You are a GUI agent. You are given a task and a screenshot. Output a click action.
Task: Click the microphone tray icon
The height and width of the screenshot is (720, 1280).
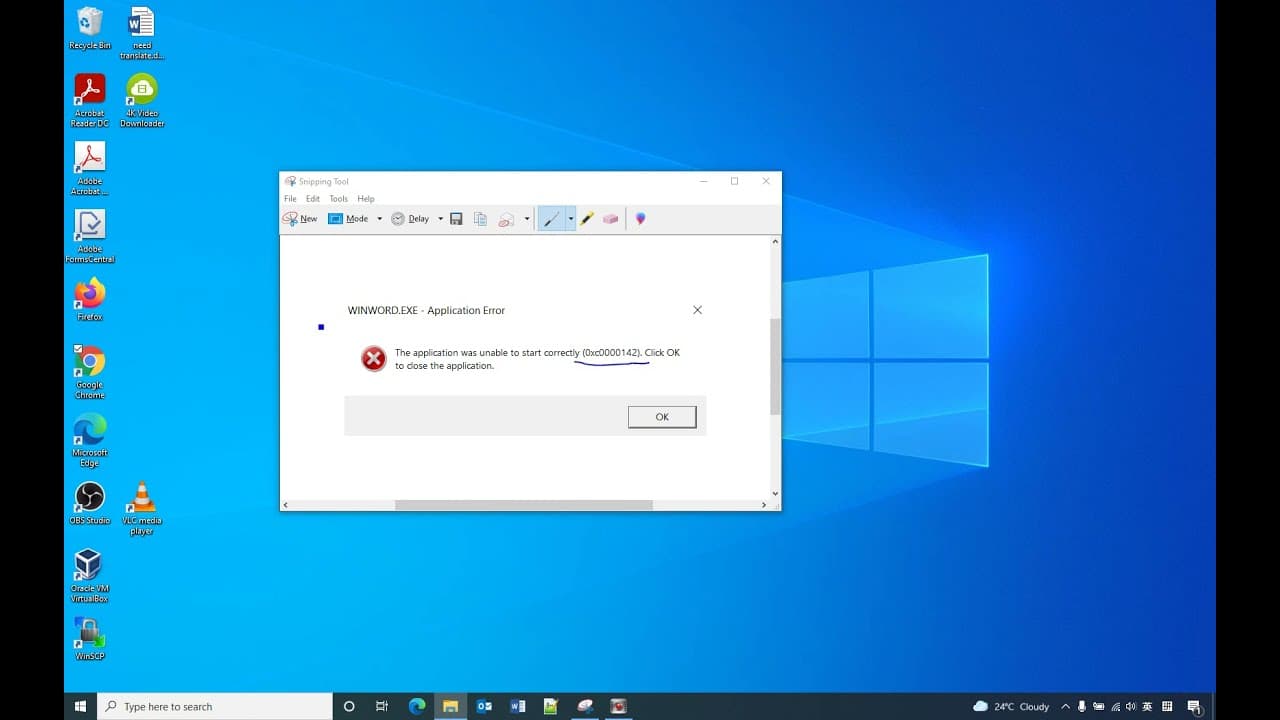pos(1082,706)
